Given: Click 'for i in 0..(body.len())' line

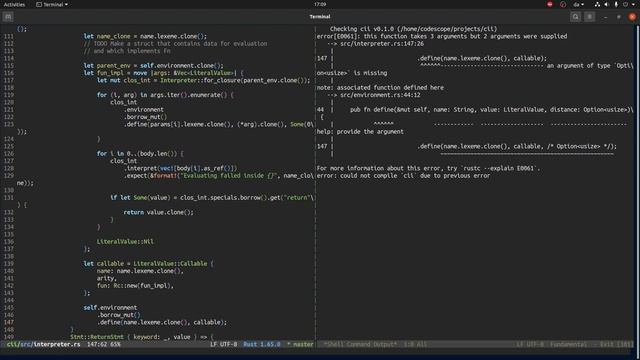Looking at the screenshot, I should tap(140, 154).
